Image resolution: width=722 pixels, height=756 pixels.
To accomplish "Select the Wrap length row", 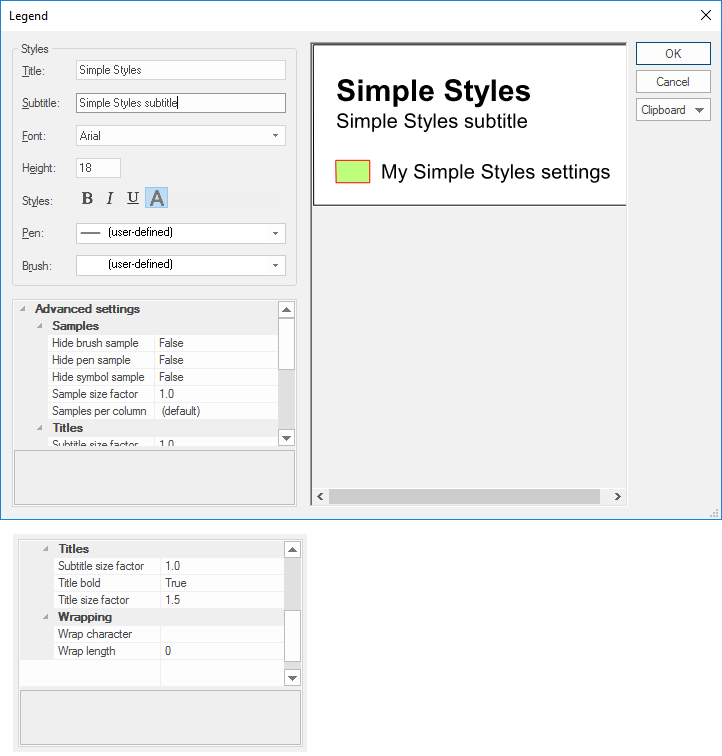I will tap(169, 651).
